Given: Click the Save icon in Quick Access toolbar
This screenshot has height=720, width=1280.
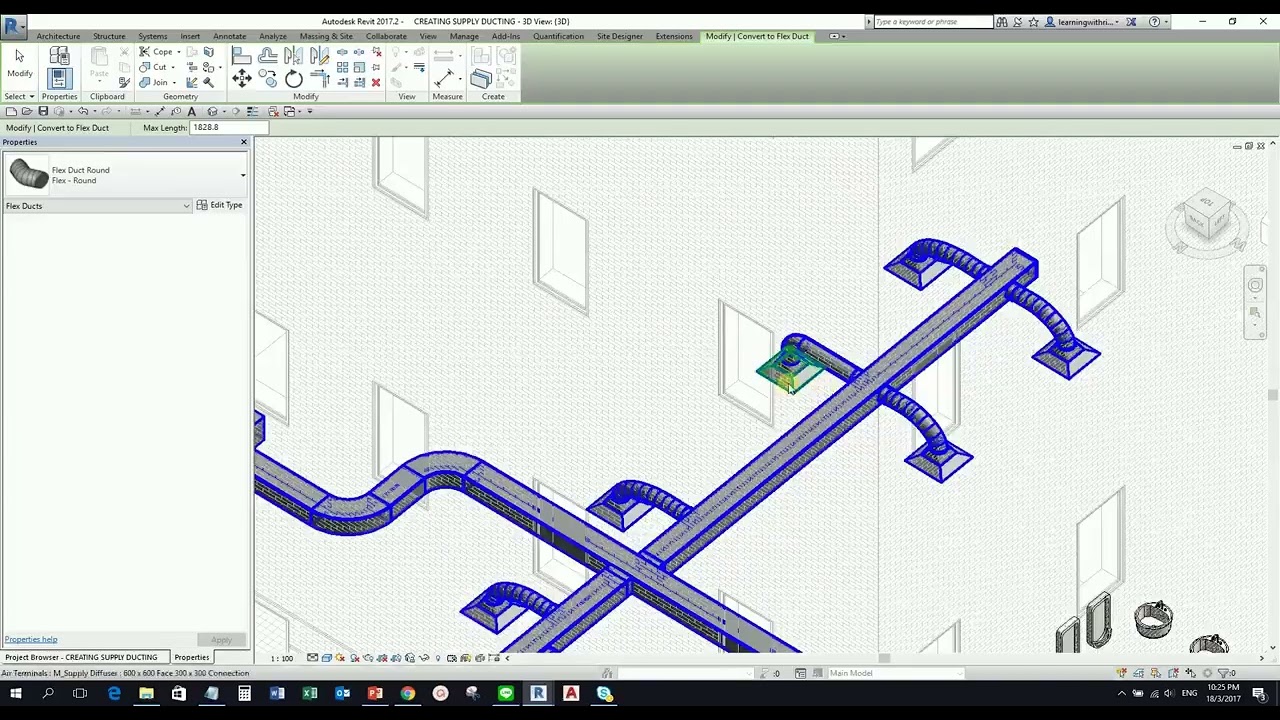Looking at the screenshot, I should click(43, 111).
